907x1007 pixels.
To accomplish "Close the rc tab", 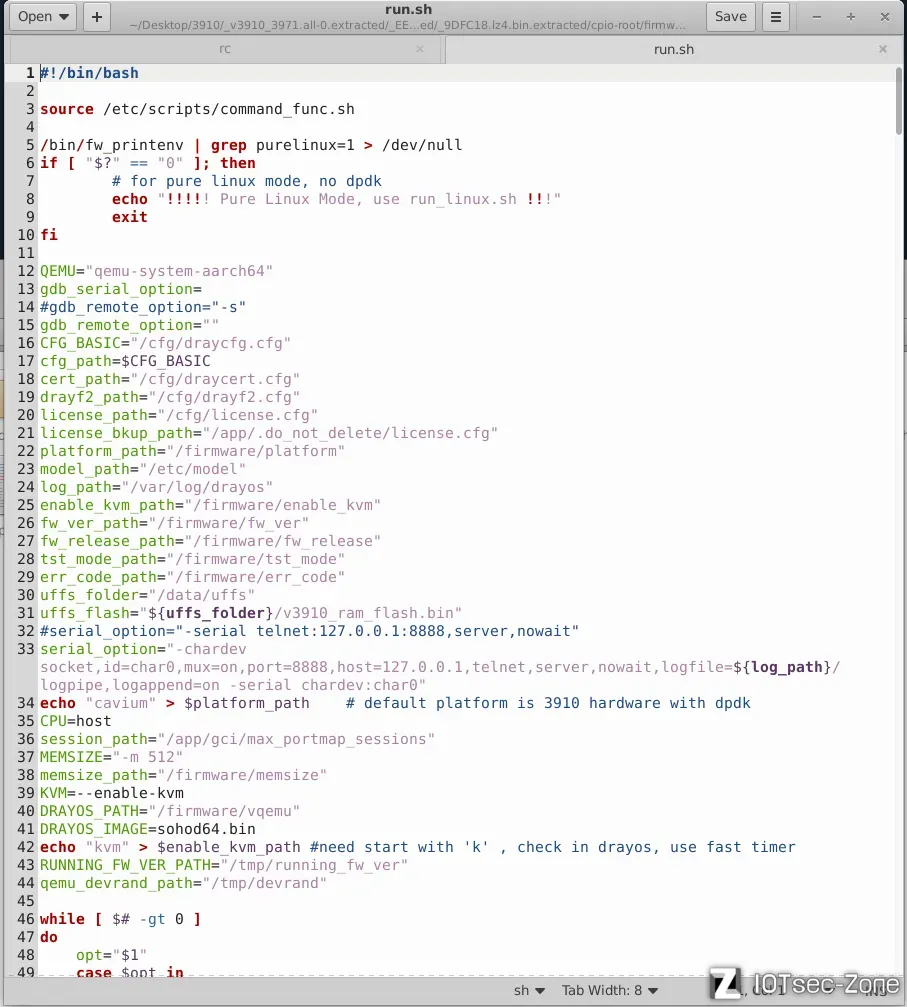I will click(x=420, y=49).
